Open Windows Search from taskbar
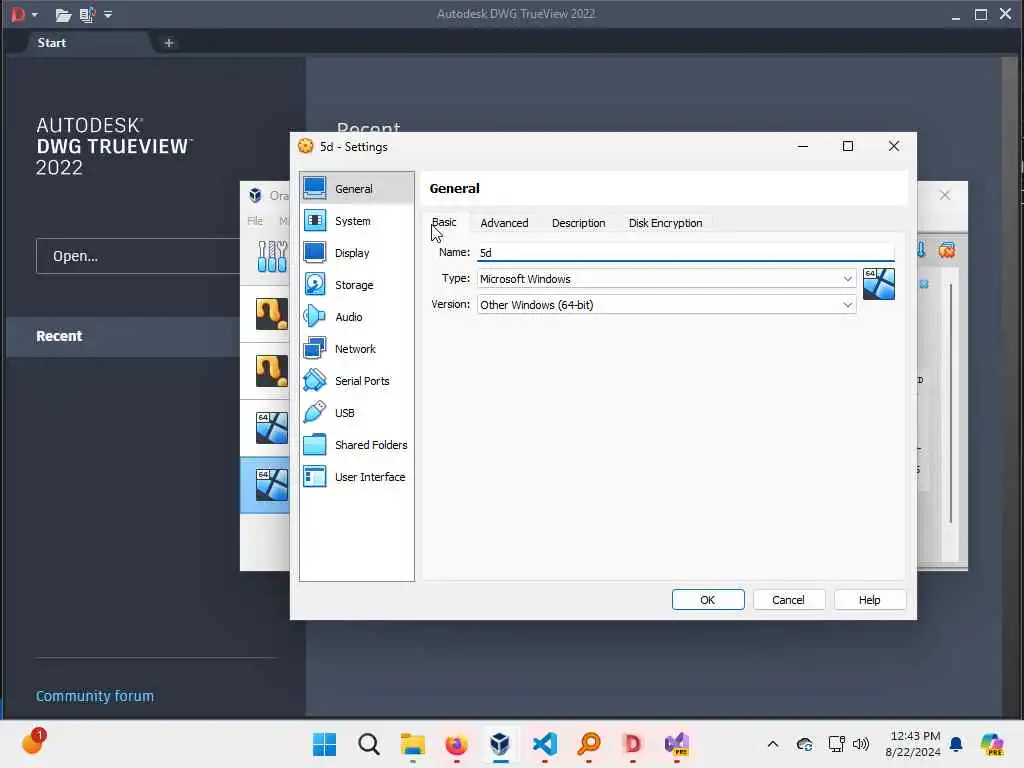 (368, 744)
